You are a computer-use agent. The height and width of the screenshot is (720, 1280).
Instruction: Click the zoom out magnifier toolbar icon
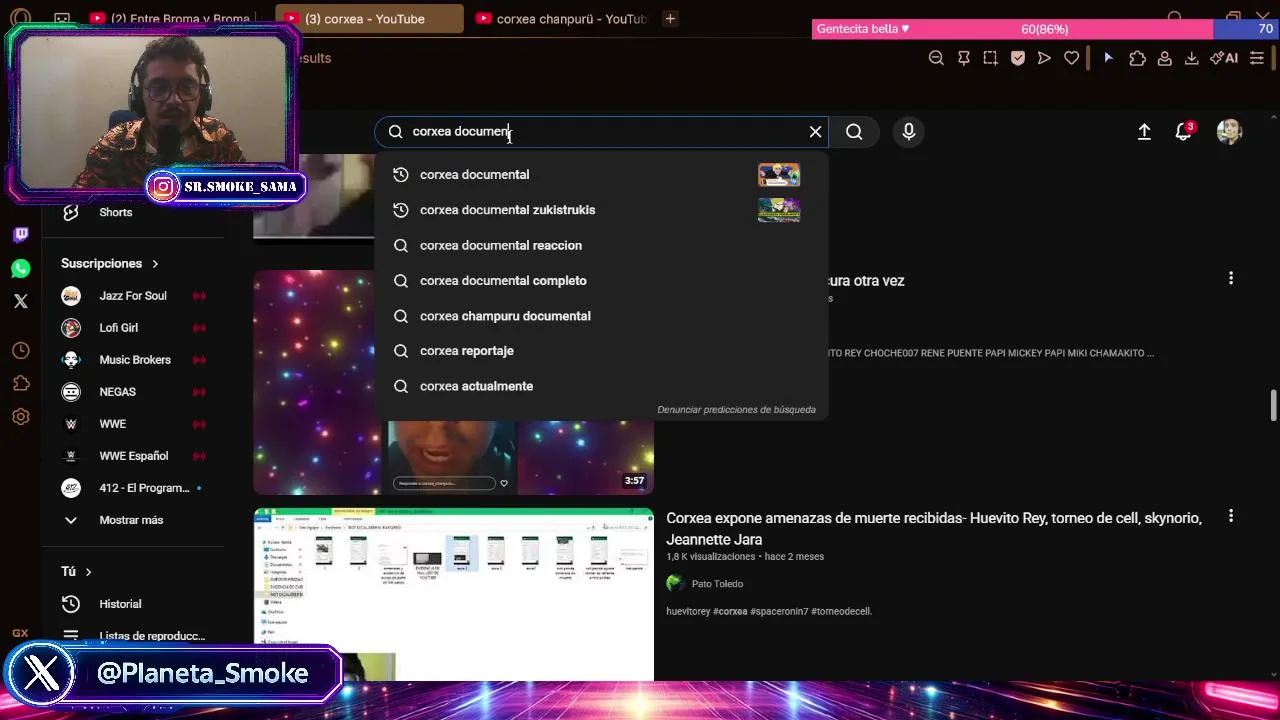936,58
